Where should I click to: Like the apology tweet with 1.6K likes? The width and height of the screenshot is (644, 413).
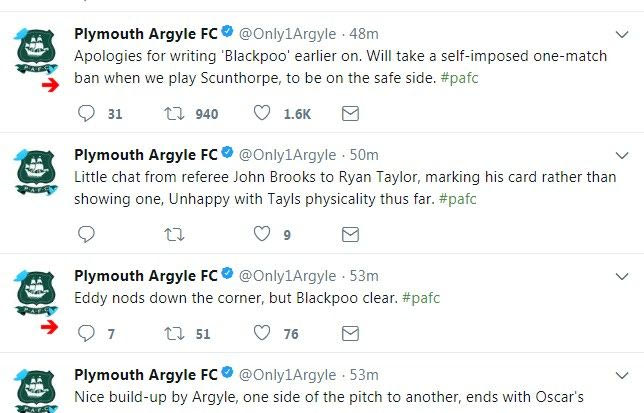[263, 114]
